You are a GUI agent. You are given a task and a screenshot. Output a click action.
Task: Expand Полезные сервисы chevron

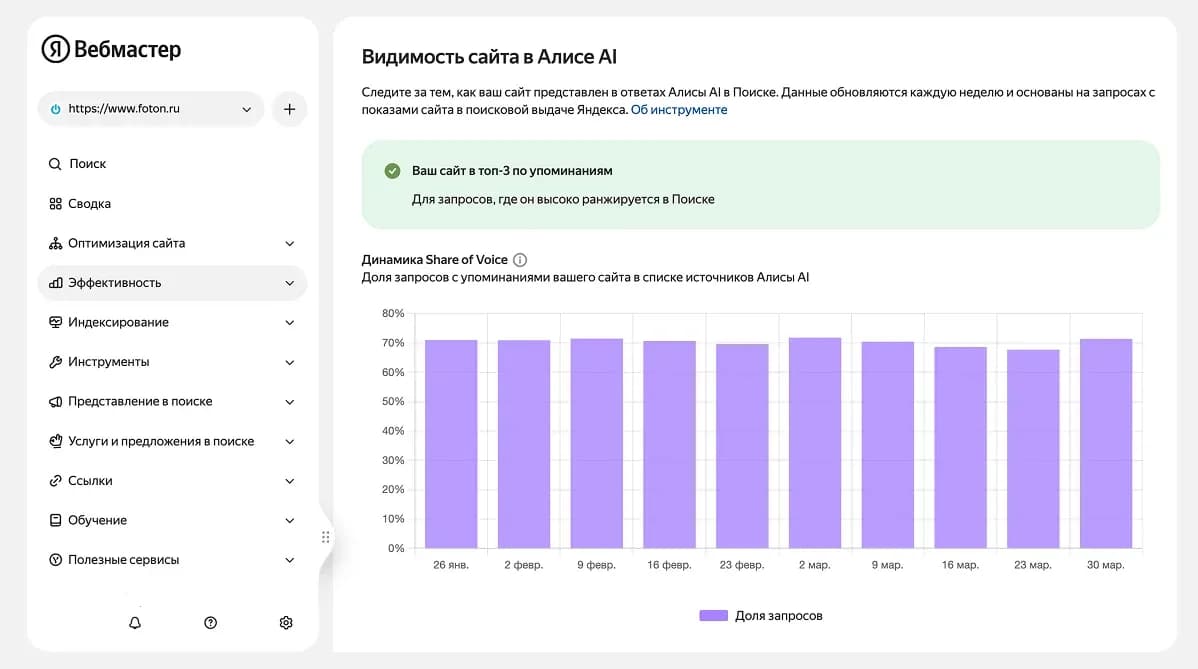290,560
